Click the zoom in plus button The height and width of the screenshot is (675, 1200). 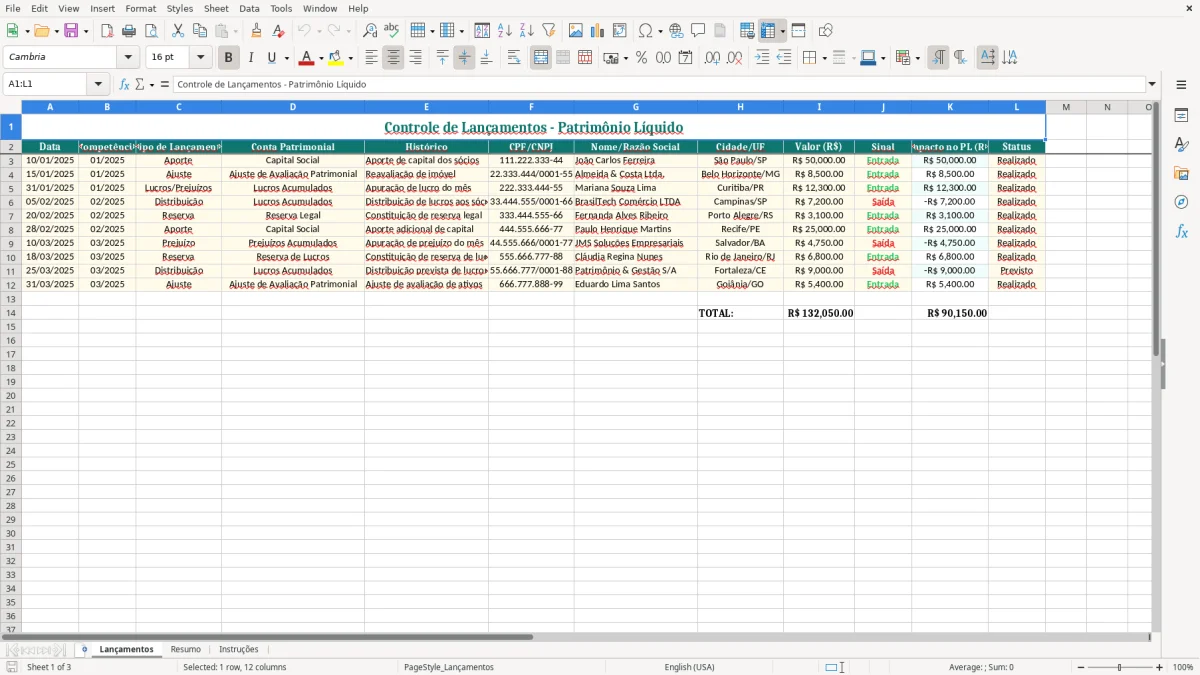click(x=1160, y=667)
